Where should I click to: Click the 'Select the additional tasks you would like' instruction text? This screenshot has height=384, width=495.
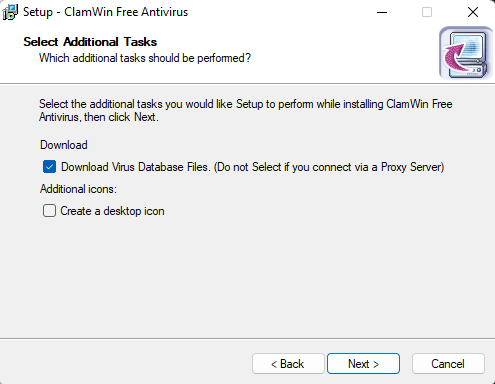coord(246,110)
